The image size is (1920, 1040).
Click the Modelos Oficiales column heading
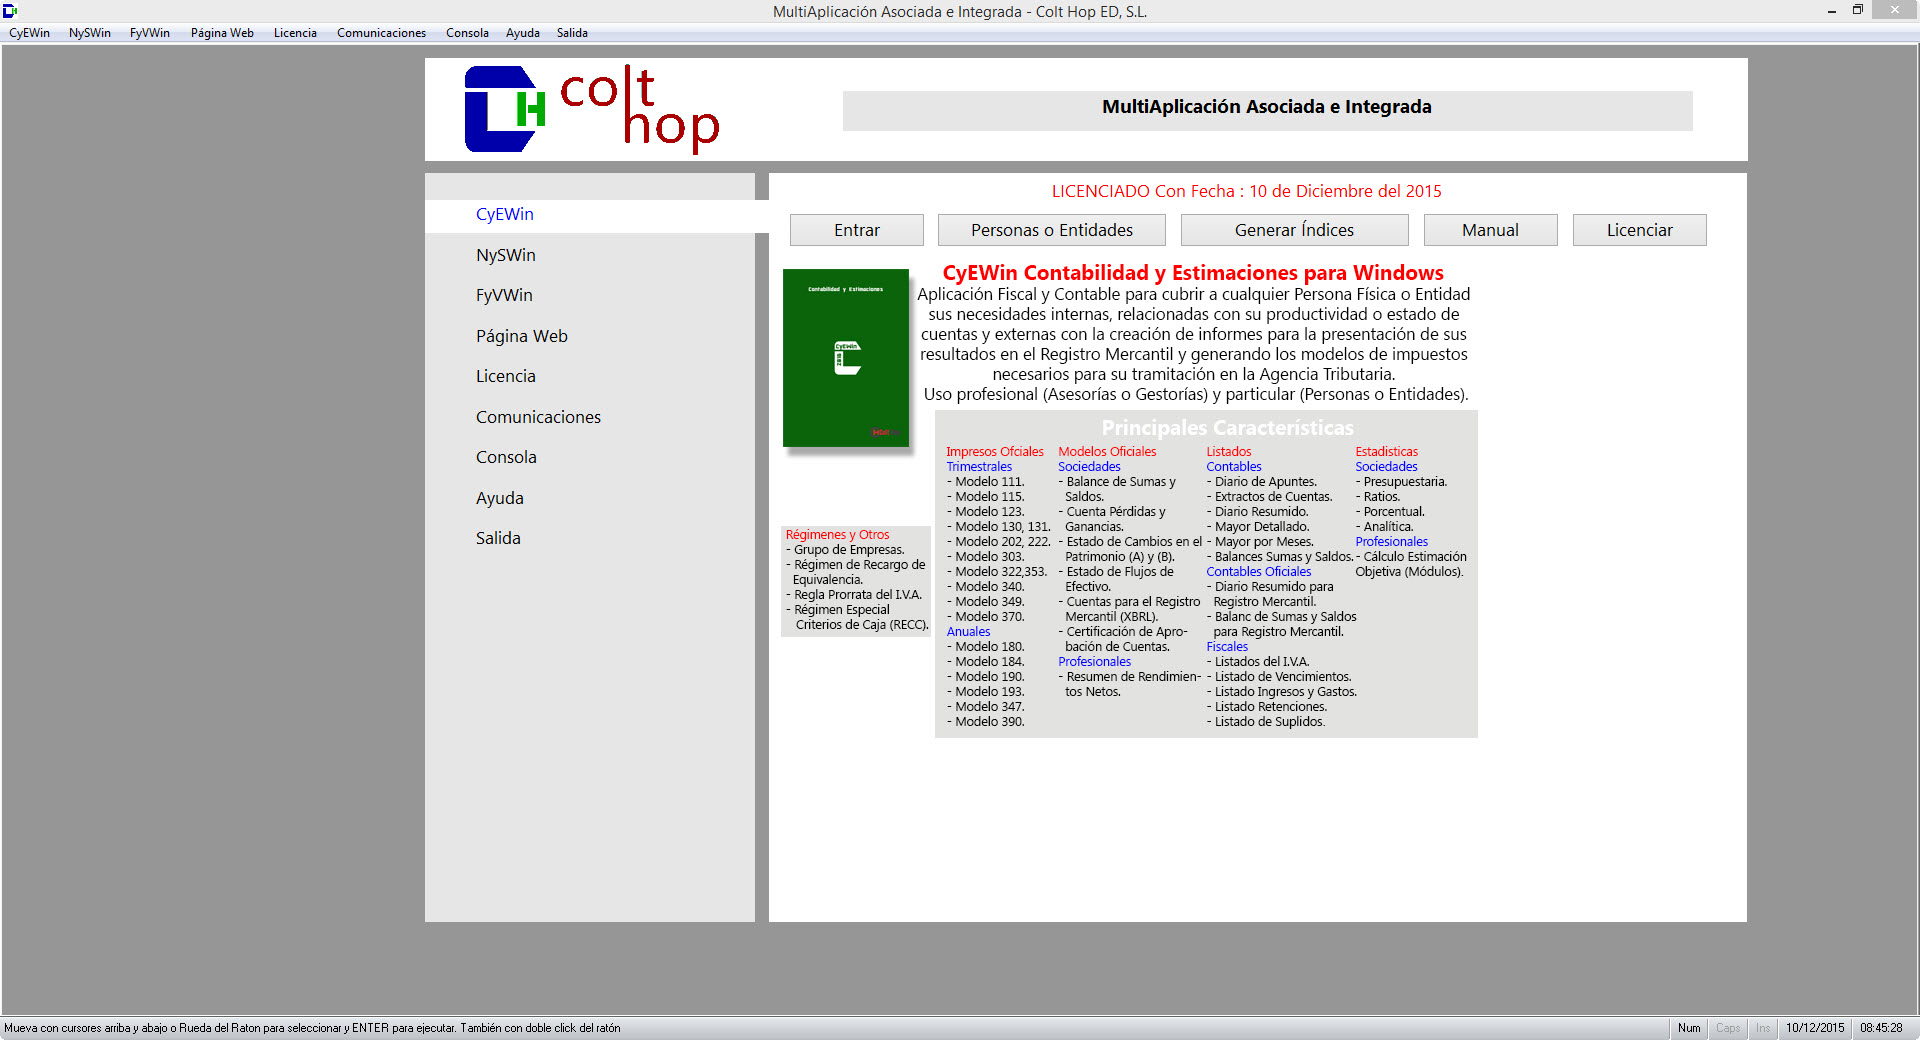[1107, 452]
